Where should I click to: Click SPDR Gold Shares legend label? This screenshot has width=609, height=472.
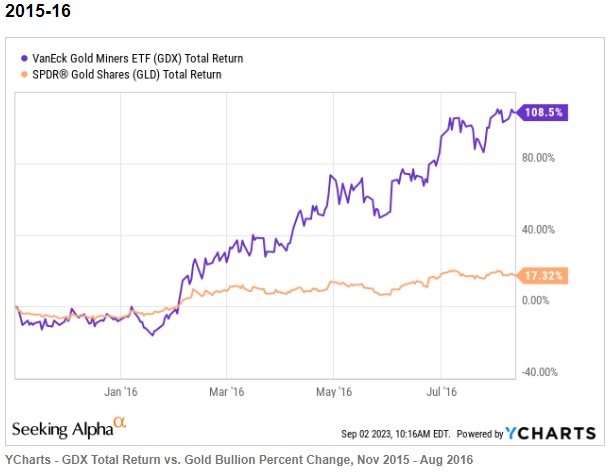126,74
